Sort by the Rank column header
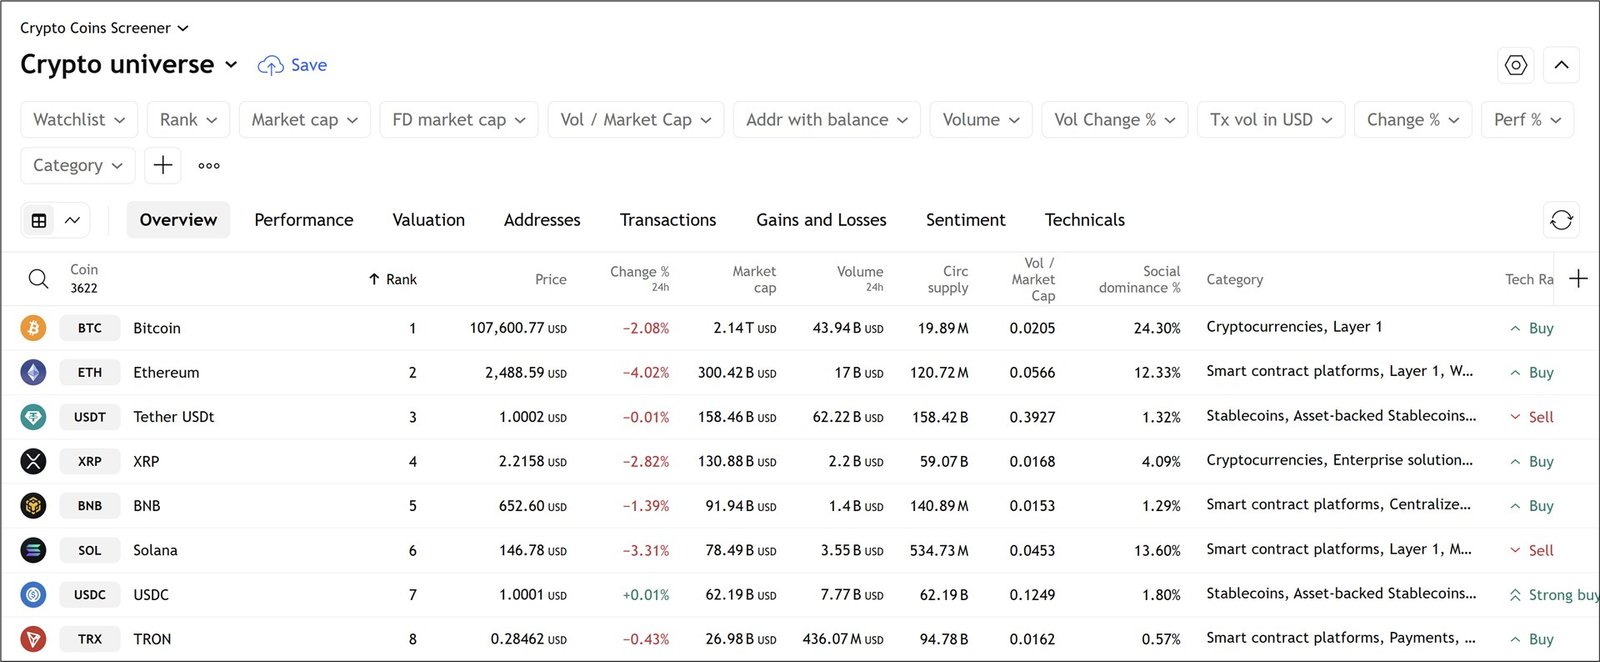The image size is (1600, 662). pyautogui.click(x=393, y=279)
